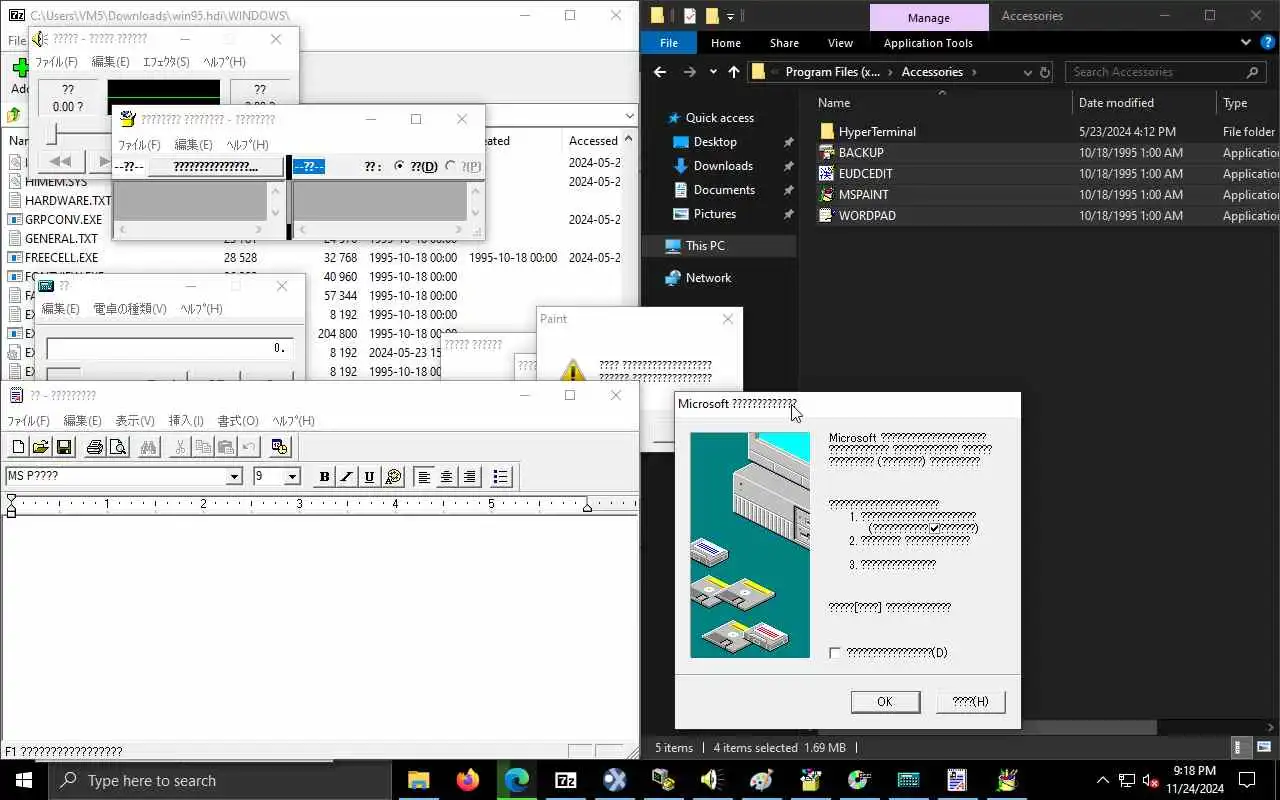Expand the MS P font name dropdown
Screen dimensions: 1280x800
coord(234,477)
